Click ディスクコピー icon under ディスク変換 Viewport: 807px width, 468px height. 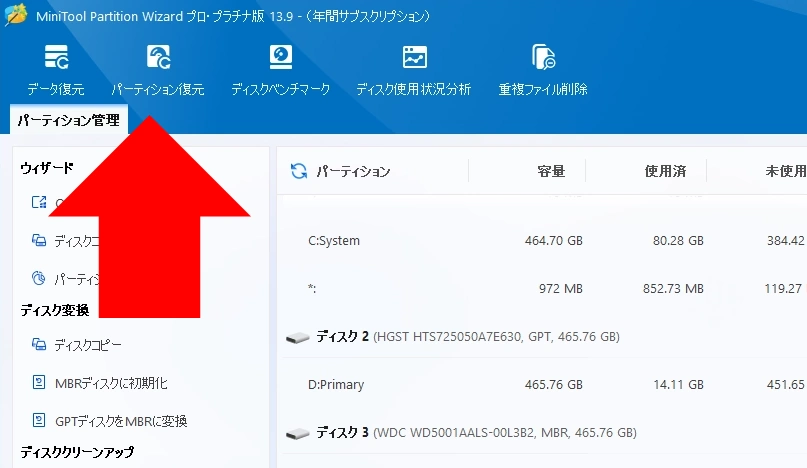[39, 344]
